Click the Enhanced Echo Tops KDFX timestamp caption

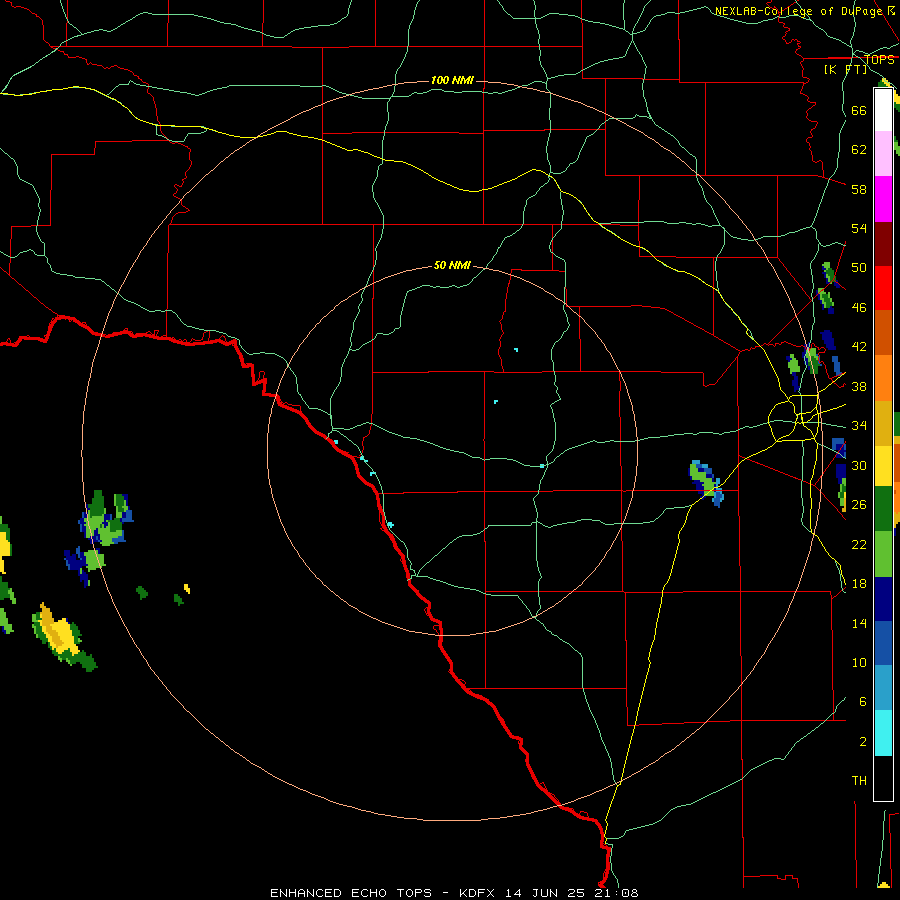[x=454, y=893]
